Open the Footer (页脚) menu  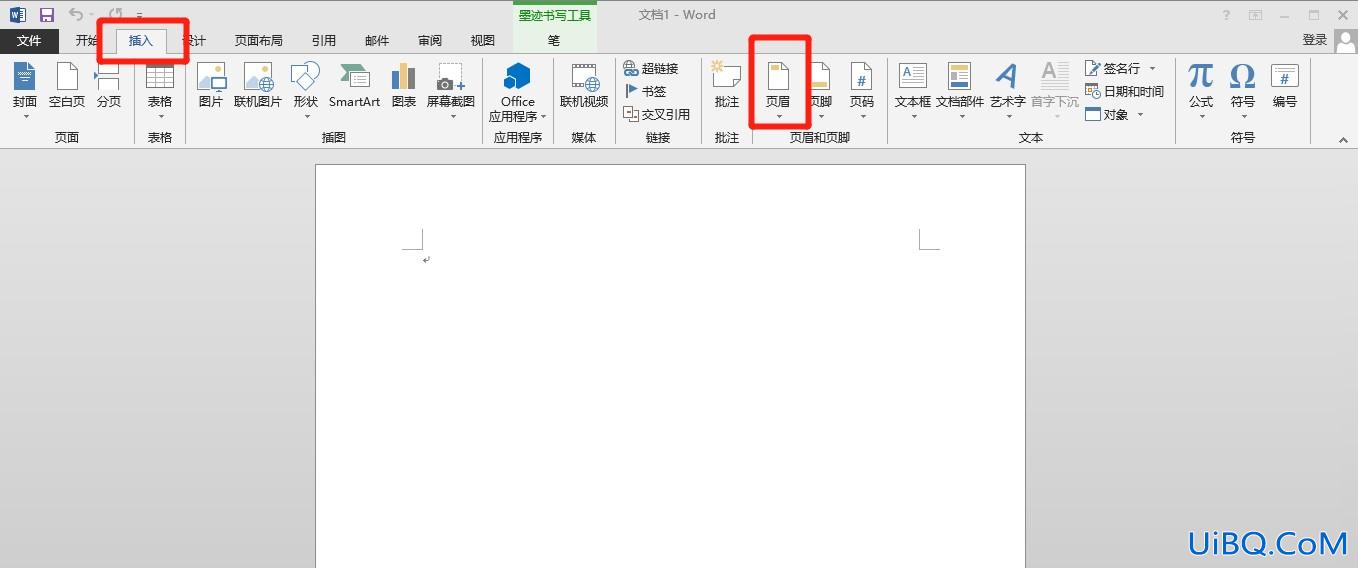tap(820, 91)
